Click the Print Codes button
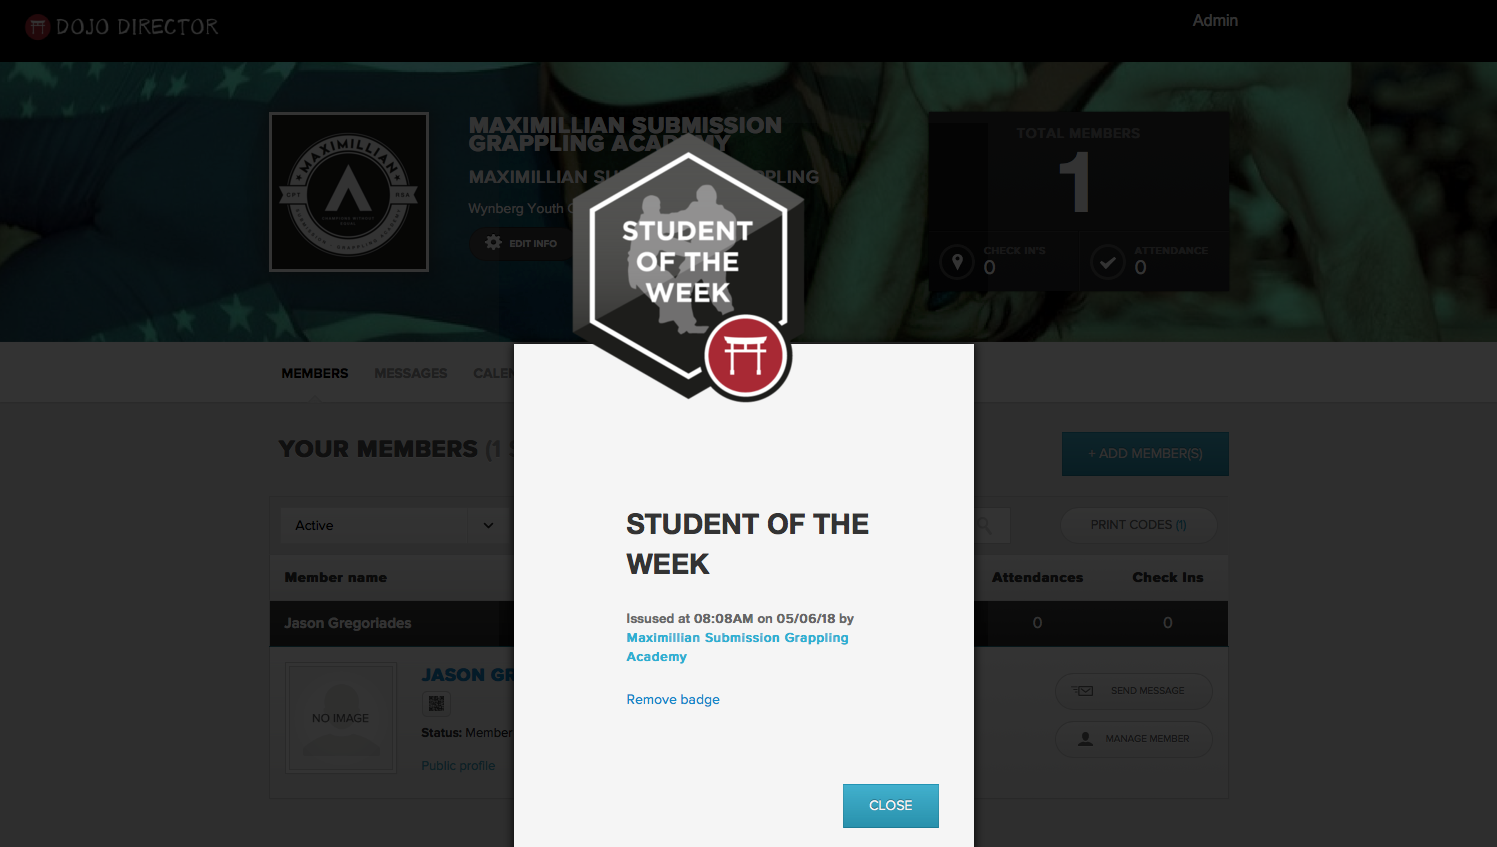1497x847 pixels. click(x=1139, y=525)
